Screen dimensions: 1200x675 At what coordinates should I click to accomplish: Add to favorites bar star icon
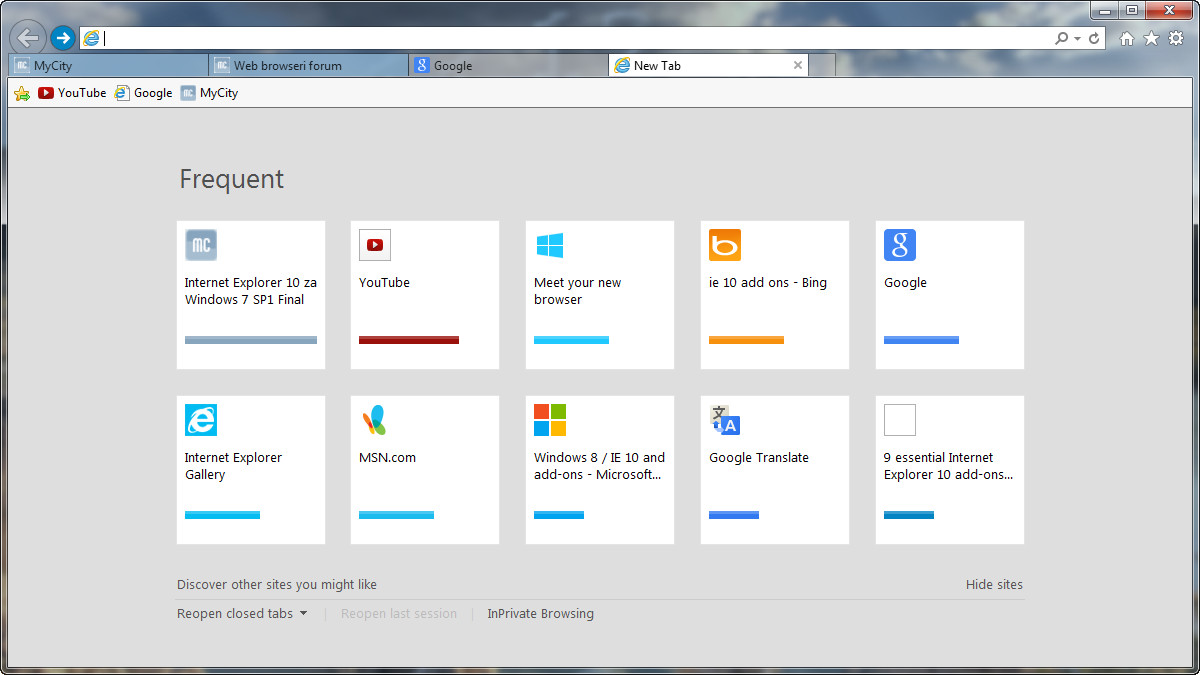(22, 93)
